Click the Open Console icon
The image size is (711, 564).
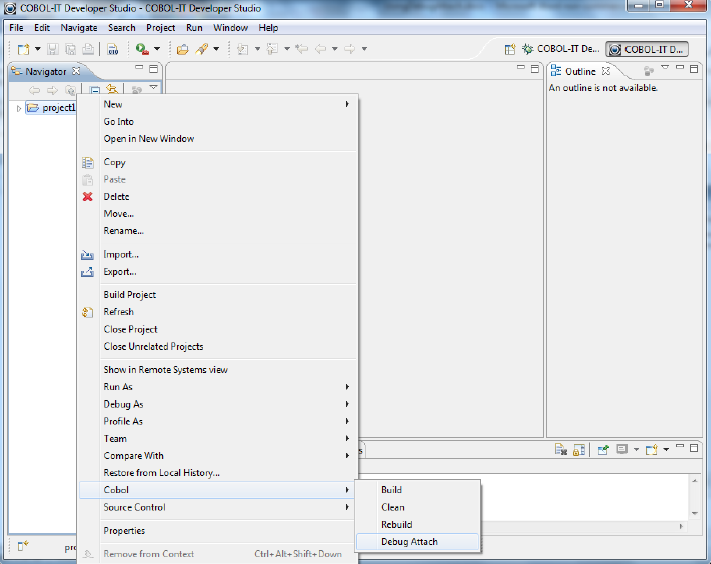pos(652,450)
